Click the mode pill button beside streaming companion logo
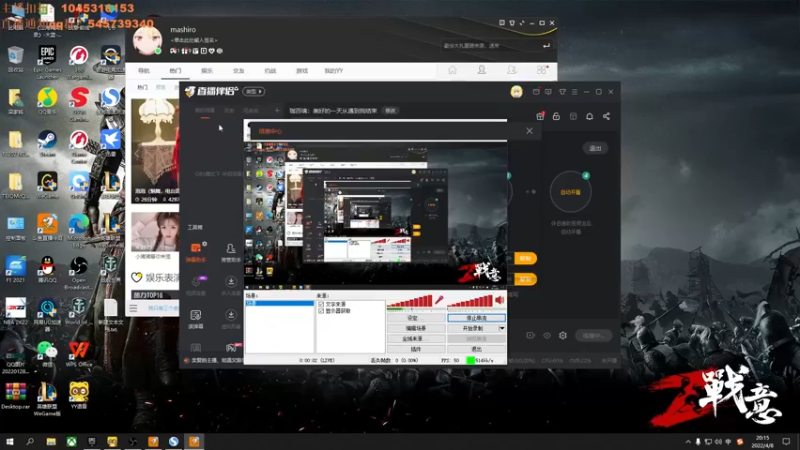Screen dimensions: 800x450 point(253,91)
